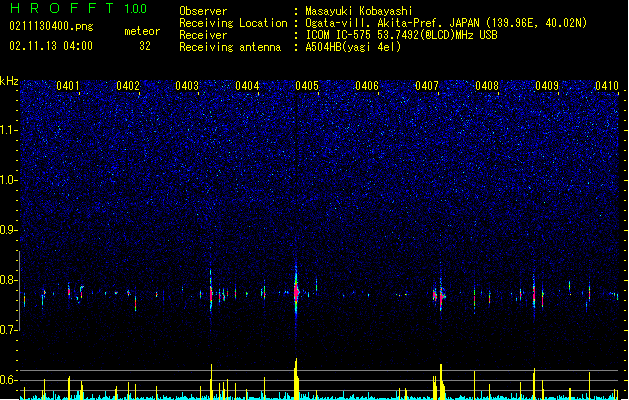Click the meteor echo burst just after 0403

pyautogui.click(x=211, y=292)
